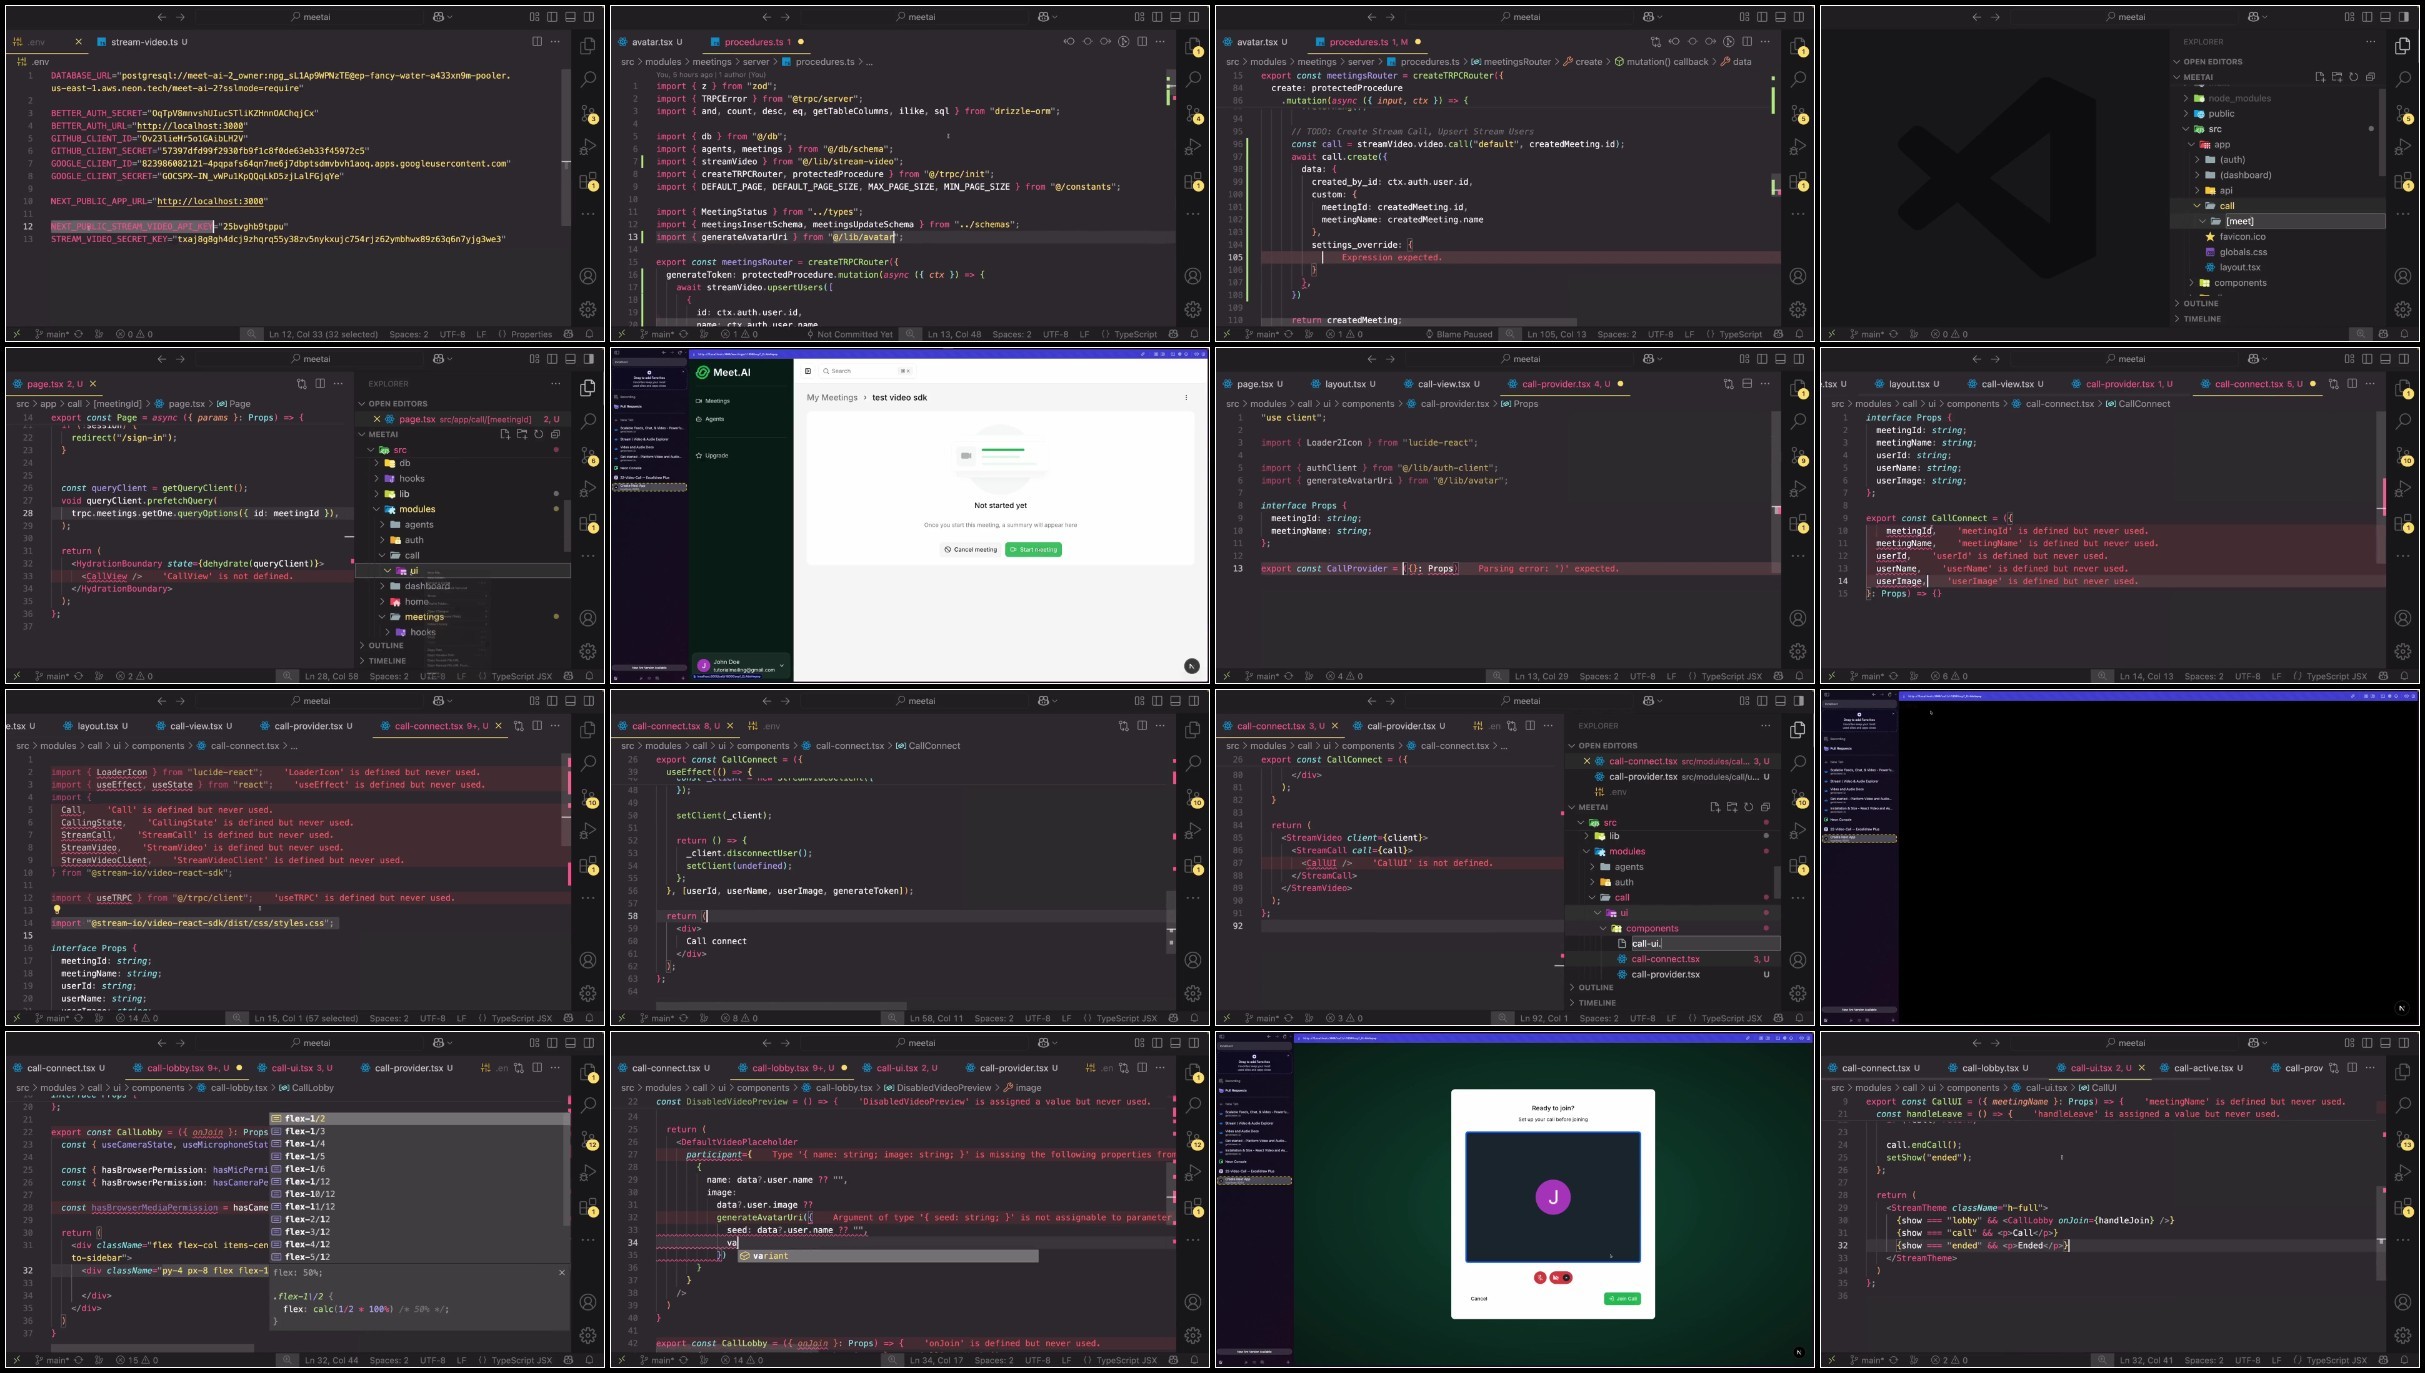Toggle primary sidebar in call-active.tsx window title bar
The height and width of the screenshot is (1373, 2425).
pos(2367,1043)
